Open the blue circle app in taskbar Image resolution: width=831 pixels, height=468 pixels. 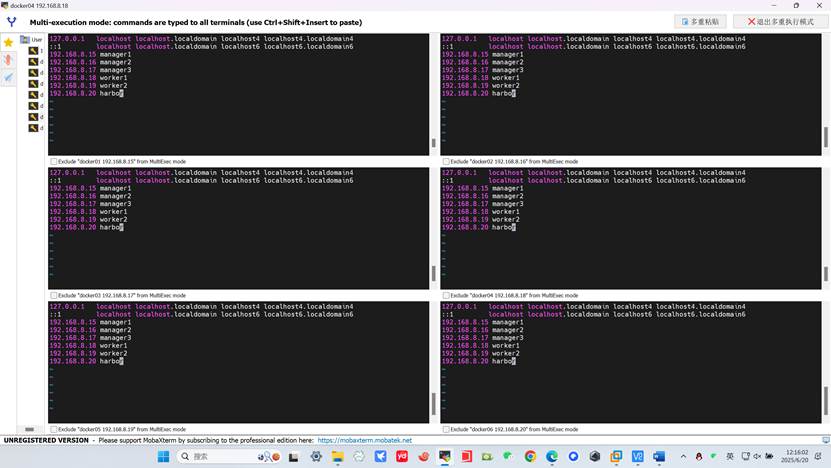pyautogui.click(x=573, y=456)
